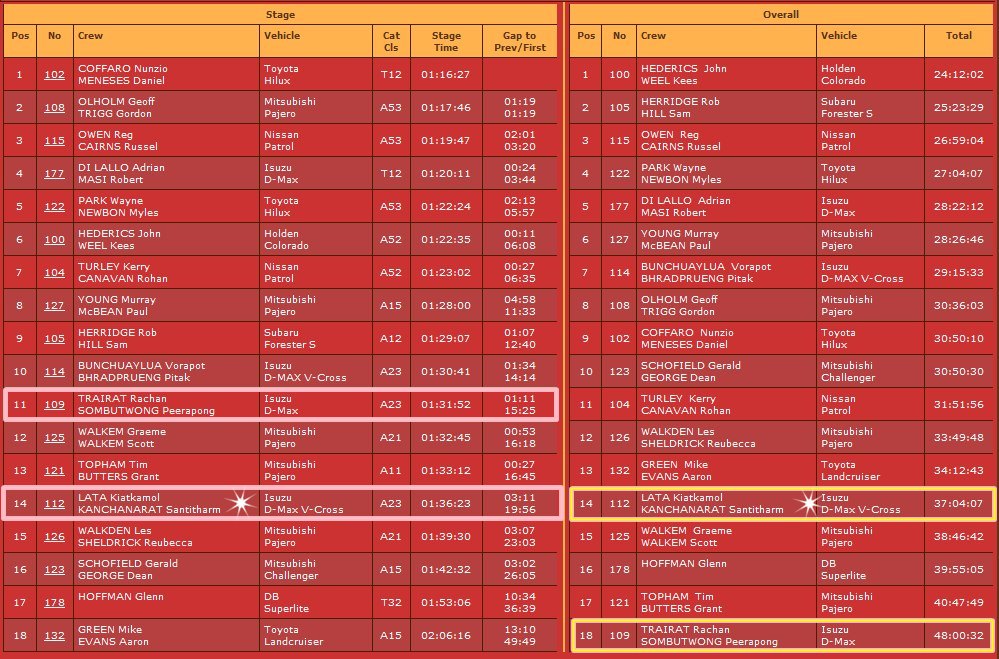Select category A12 cell

coord(391,338)
